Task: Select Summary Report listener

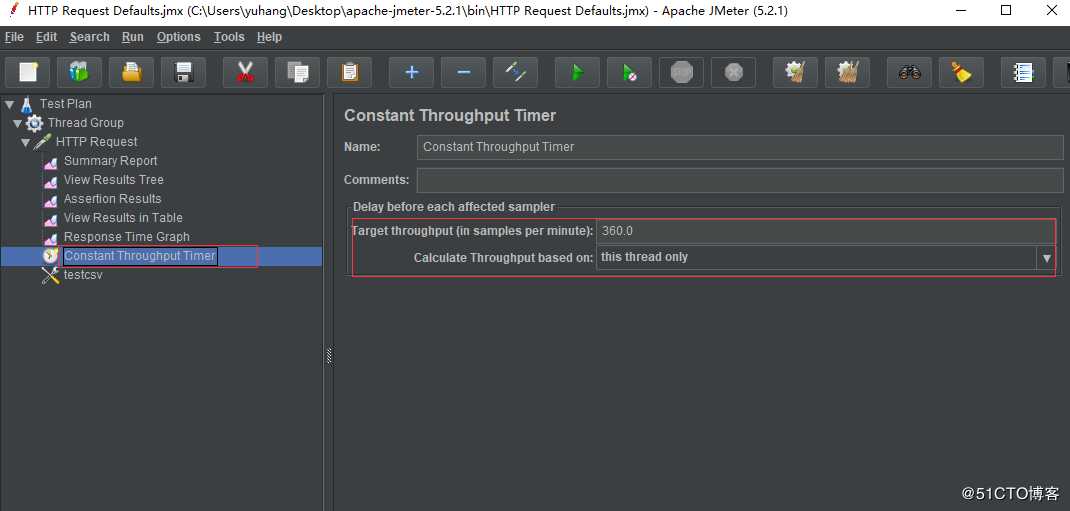Action: pos(111,161)
